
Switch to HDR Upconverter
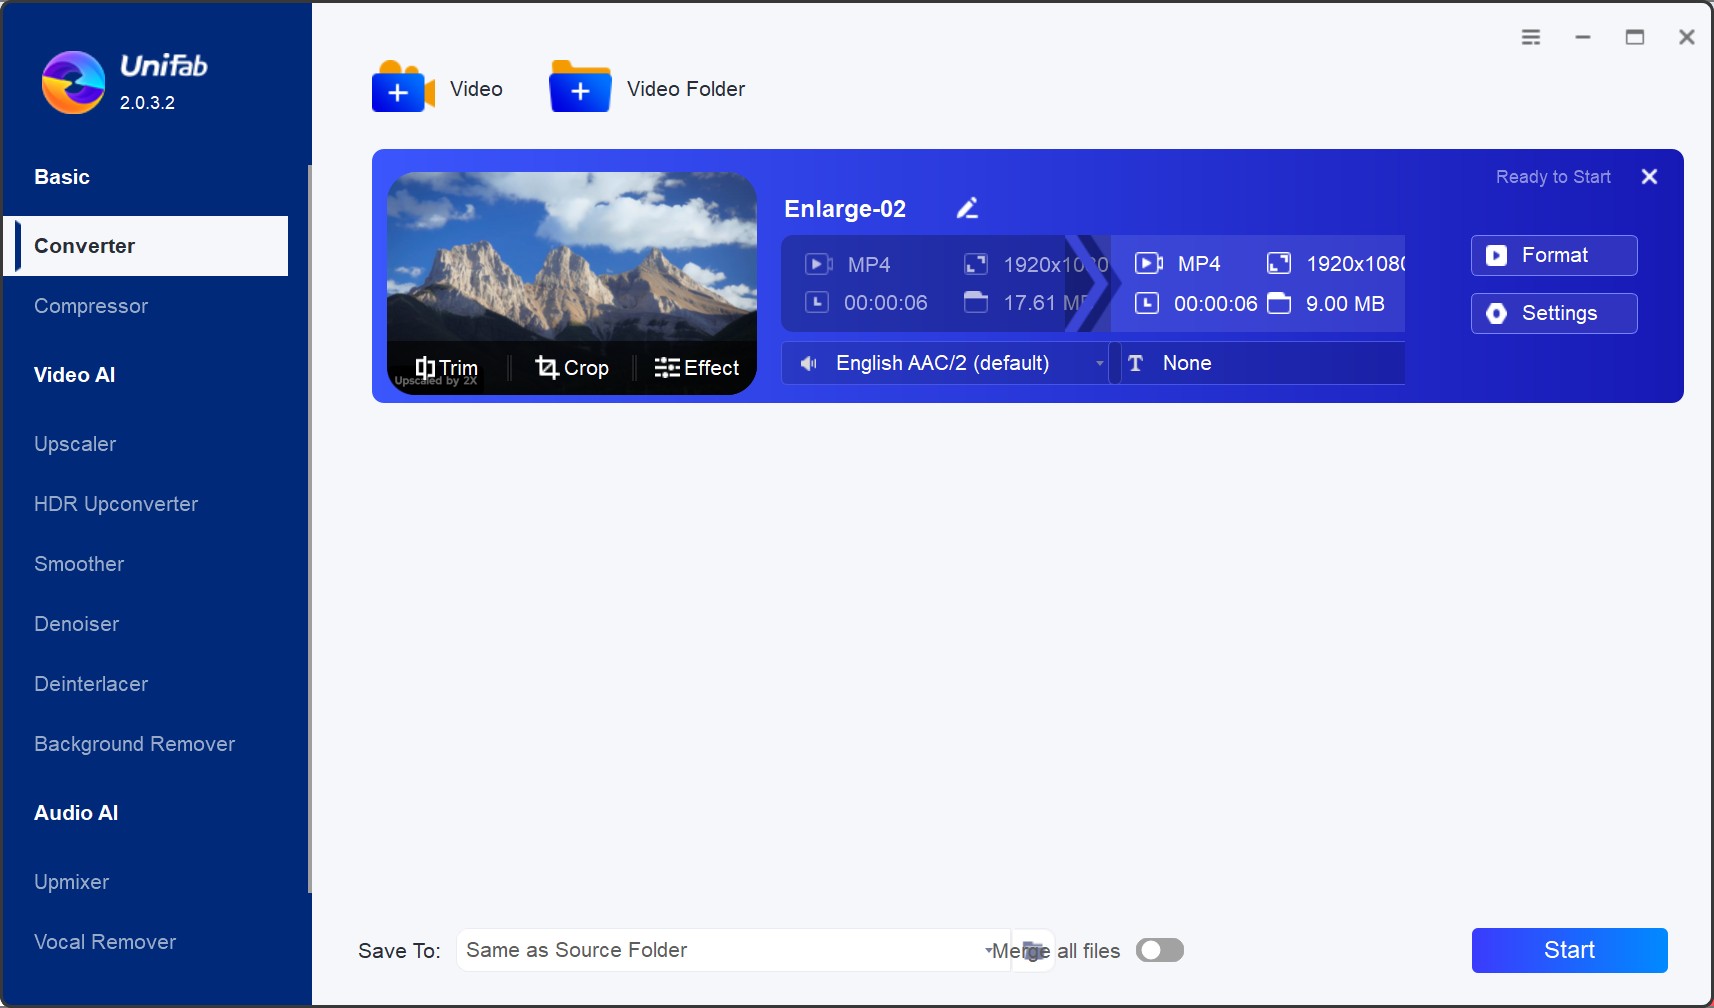(x=116, y=504)
